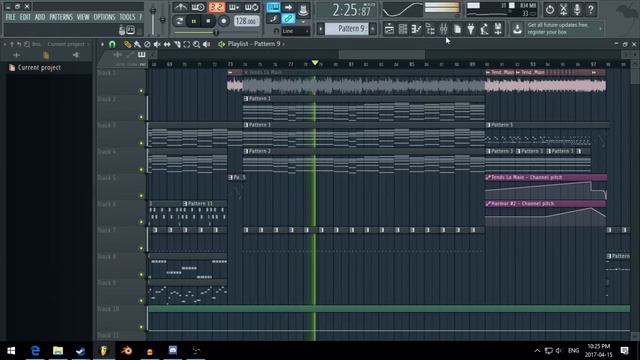Toggle wait for input before recording
The height and width of the screenshot is (360, 640).
click(198, 7)
